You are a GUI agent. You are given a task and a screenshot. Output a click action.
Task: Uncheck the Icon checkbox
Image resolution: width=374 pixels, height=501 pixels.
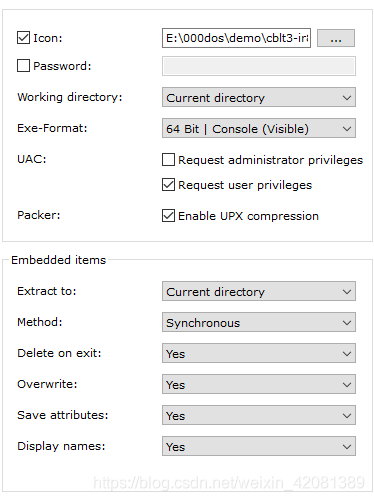(x=23, y=38)
